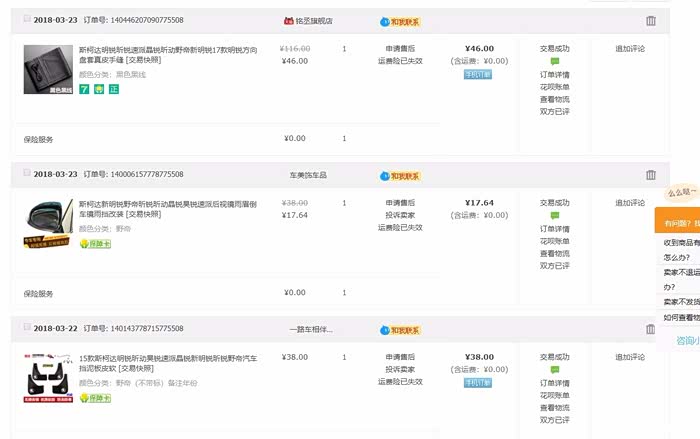The image size is (700, 439).
Task: Check the box for the 2018-03-22 order
Action: (27, 328)
